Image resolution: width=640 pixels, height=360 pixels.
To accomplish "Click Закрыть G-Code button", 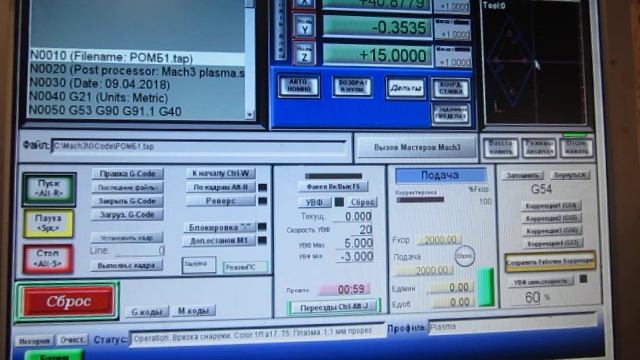I will point(127,201).
